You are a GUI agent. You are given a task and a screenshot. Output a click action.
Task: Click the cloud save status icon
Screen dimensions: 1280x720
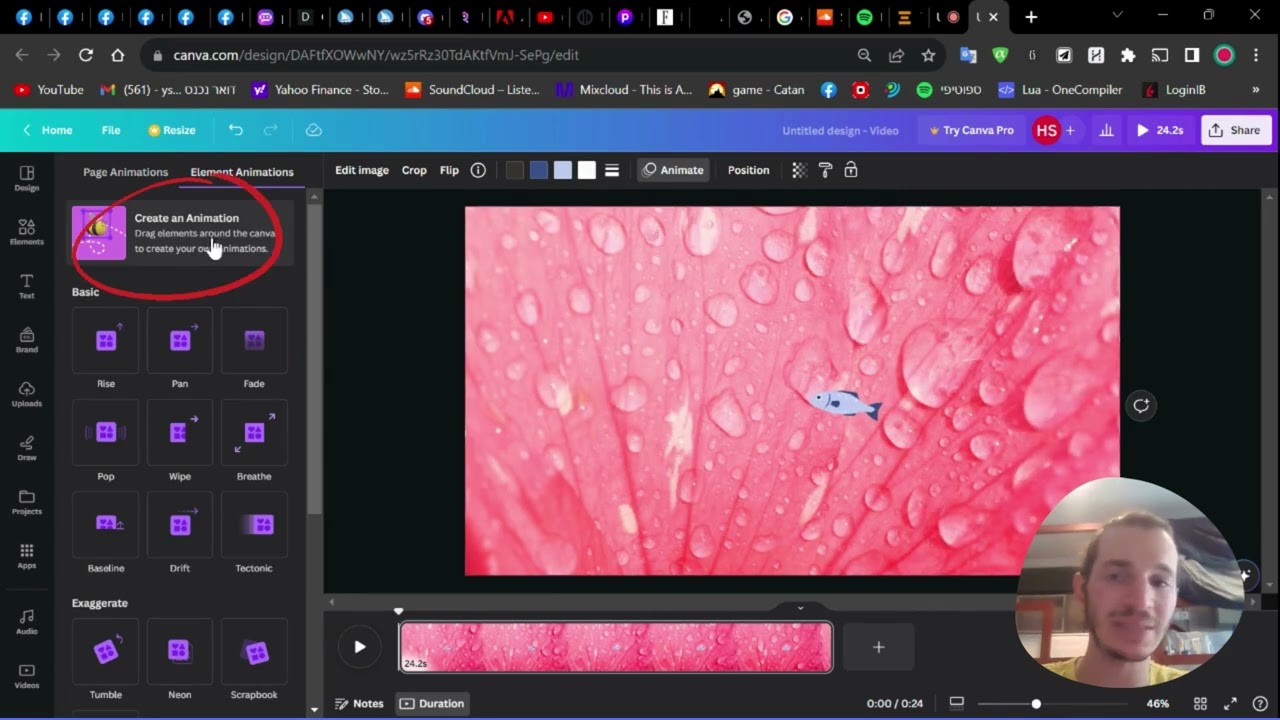[313, 130]
